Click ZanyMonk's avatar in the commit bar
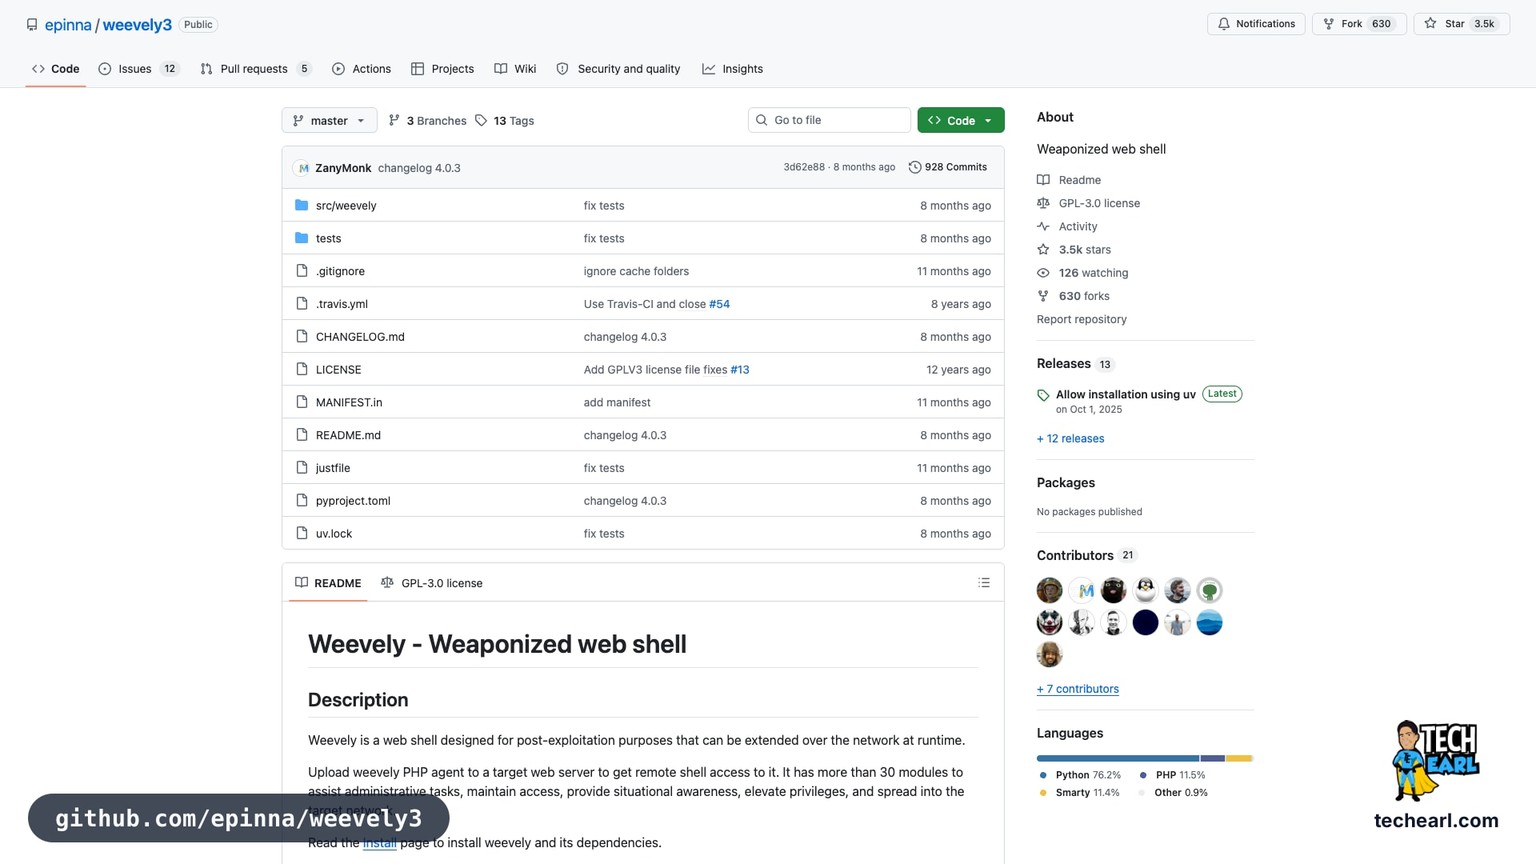This screenshot has height=864, width=1536. click(303, 168)
